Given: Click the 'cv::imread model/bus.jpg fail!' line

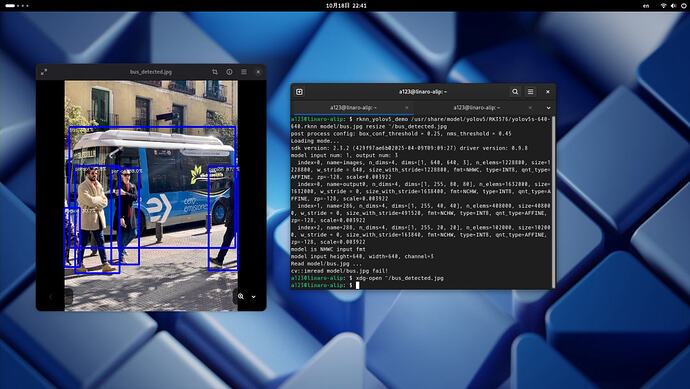Looking at the screenshot, I should pyautogui.click(x=340, y=271).
